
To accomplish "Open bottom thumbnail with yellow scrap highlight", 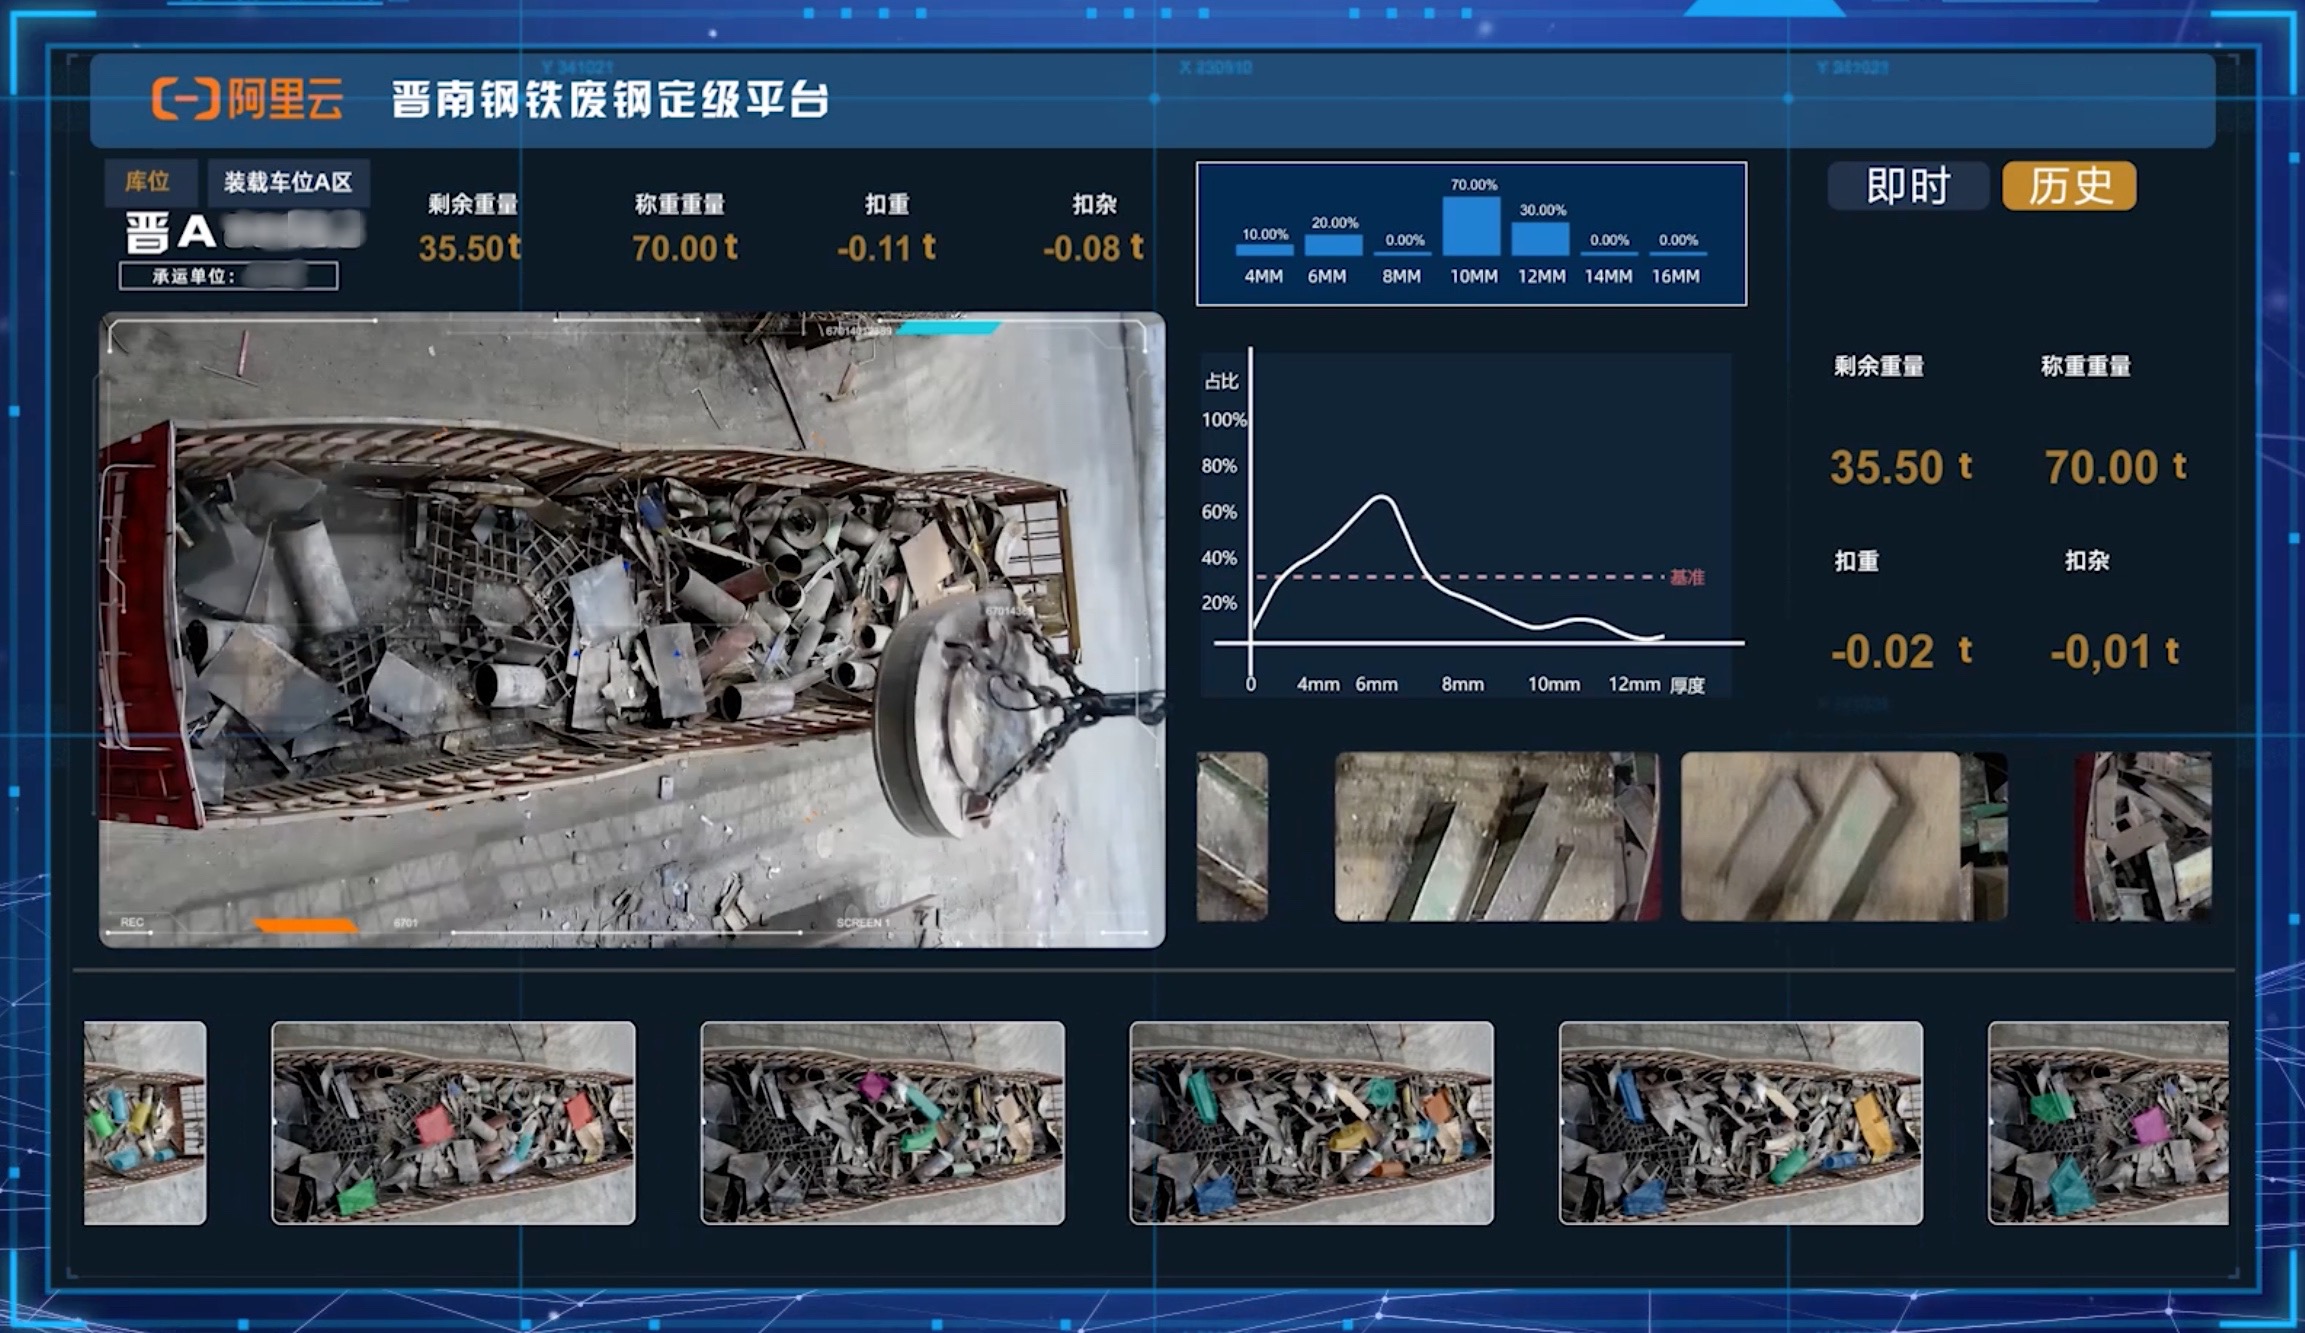I will (x=1740, y=1122).
